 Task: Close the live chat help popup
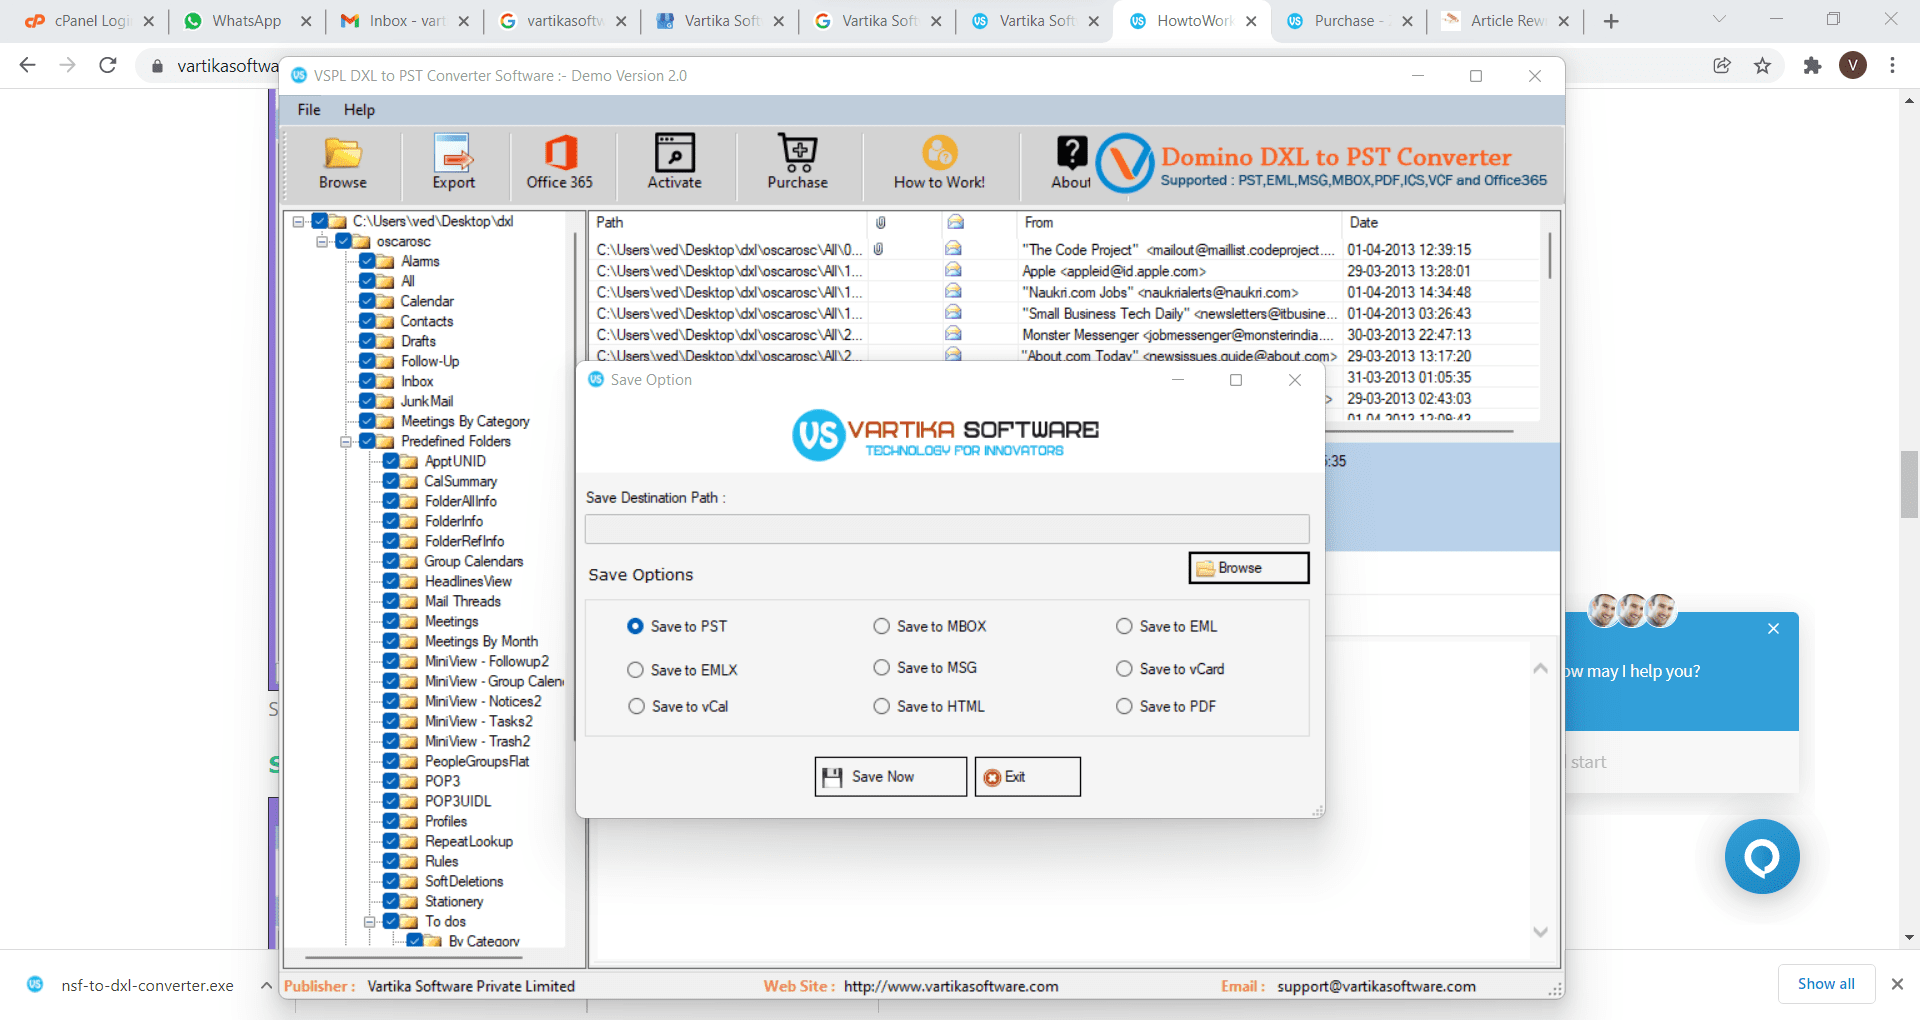(x=1773, y=628)
